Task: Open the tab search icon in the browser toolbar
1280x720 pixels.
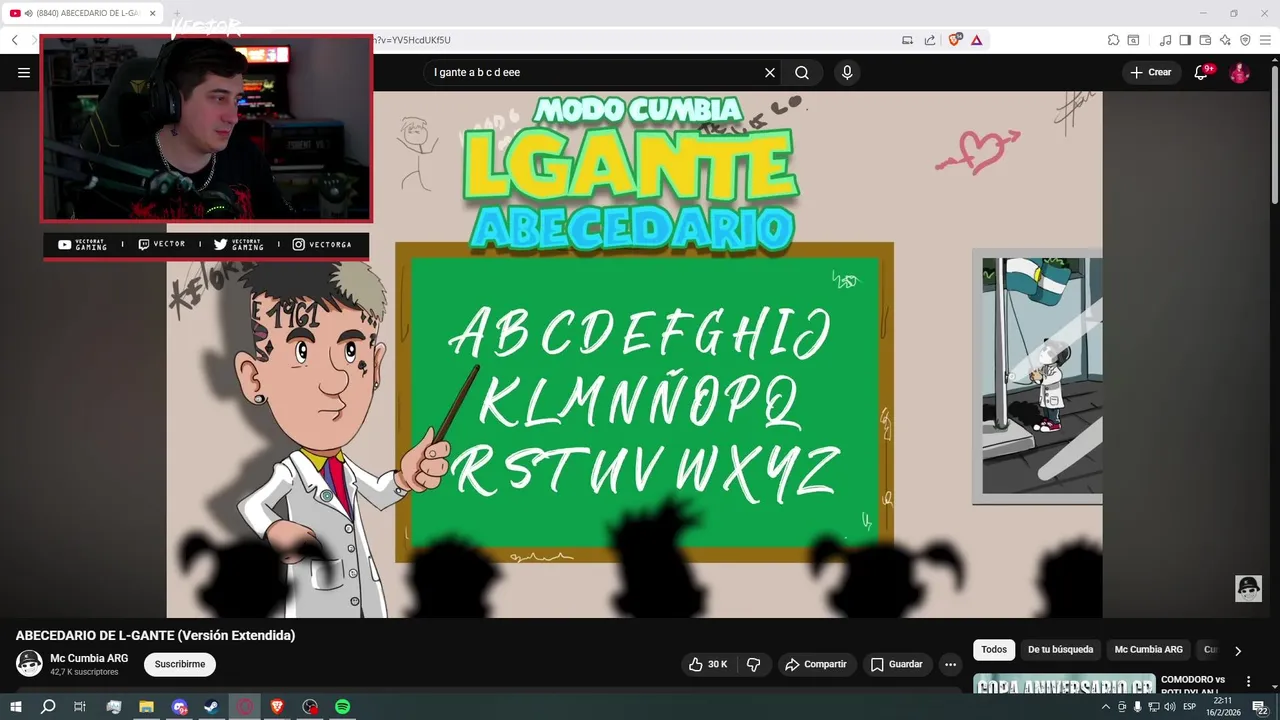Action: click(1133, 40)
